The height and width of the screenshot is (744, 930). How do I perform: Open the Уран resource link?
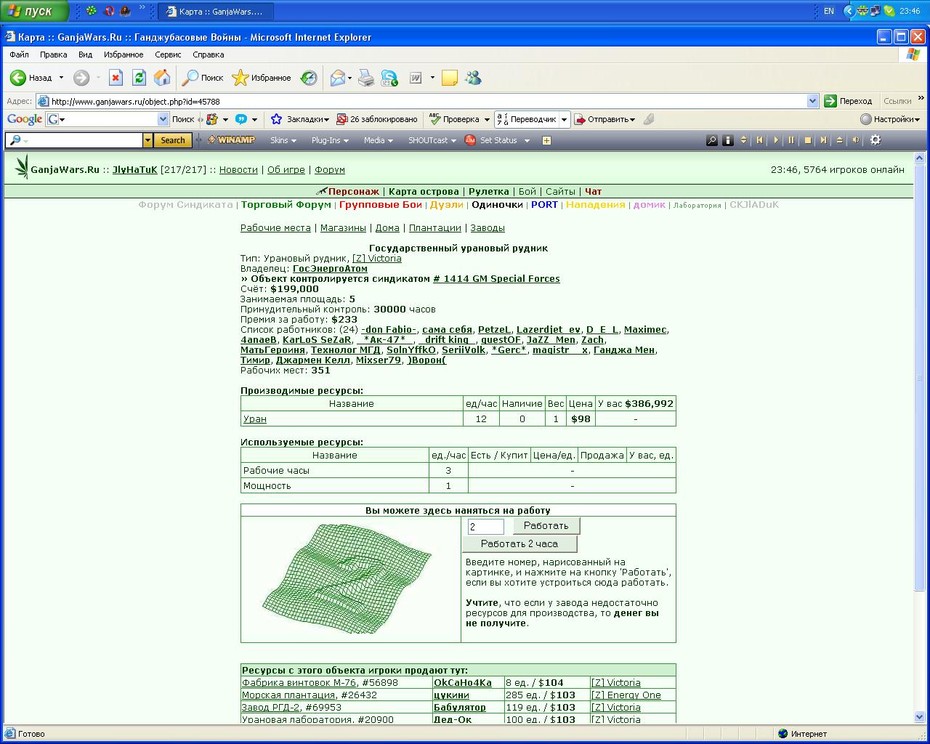tap(254, 419)
